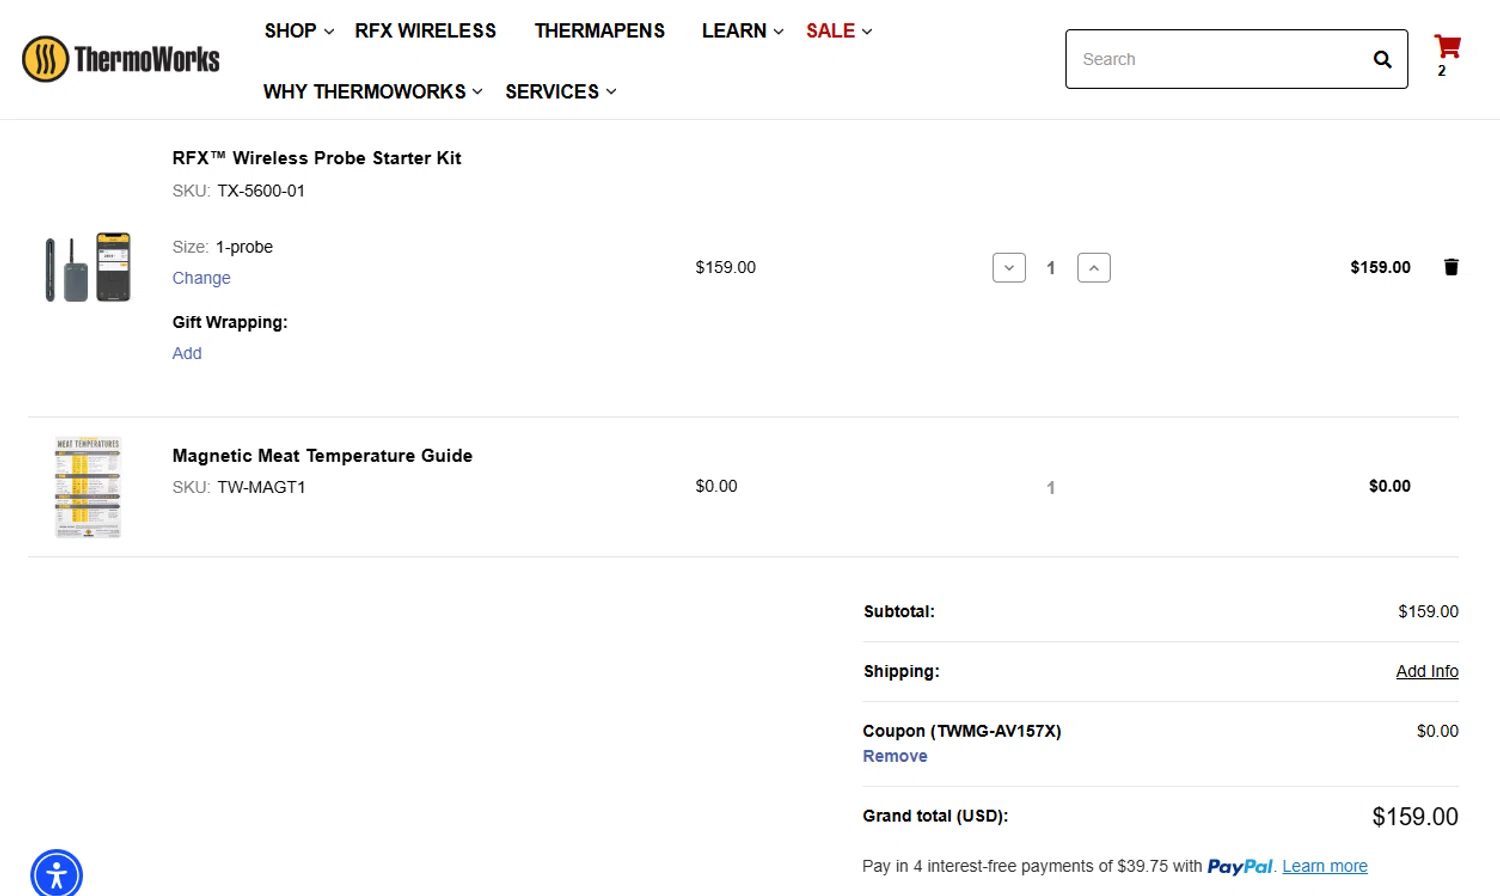1500x896 pixels.
Task: Delete RFX Starter Kit with trash icon
Action: [1451, 267]
